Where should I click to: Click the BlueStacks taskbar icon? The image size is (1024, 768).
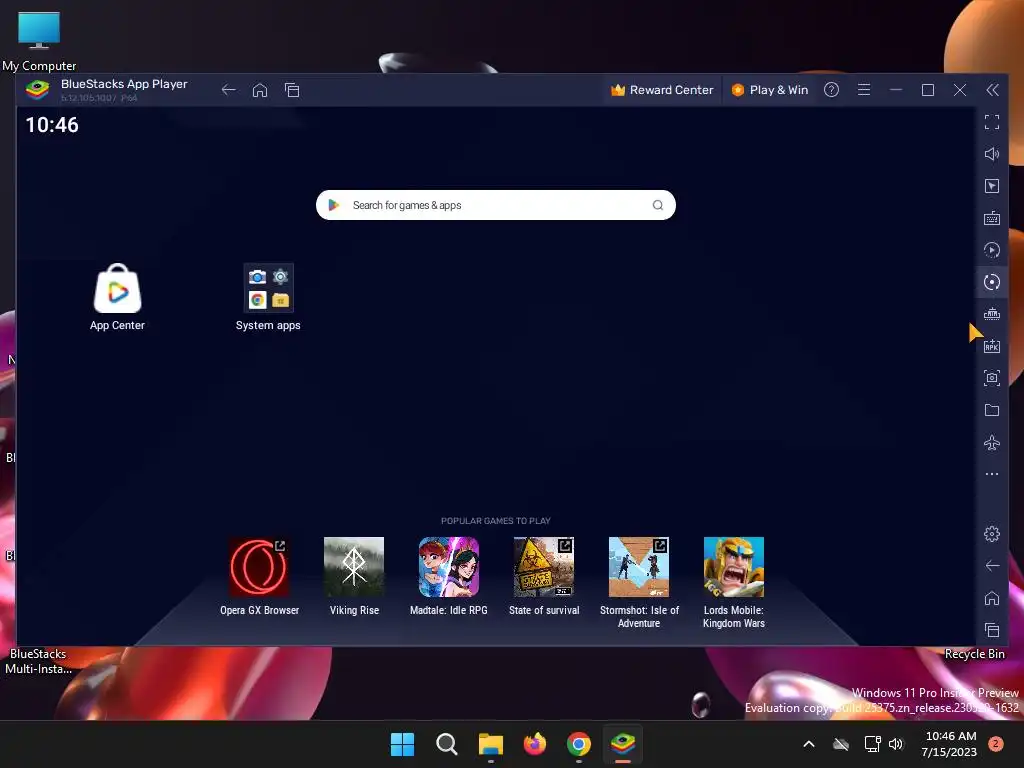click(x=623, y=744)
